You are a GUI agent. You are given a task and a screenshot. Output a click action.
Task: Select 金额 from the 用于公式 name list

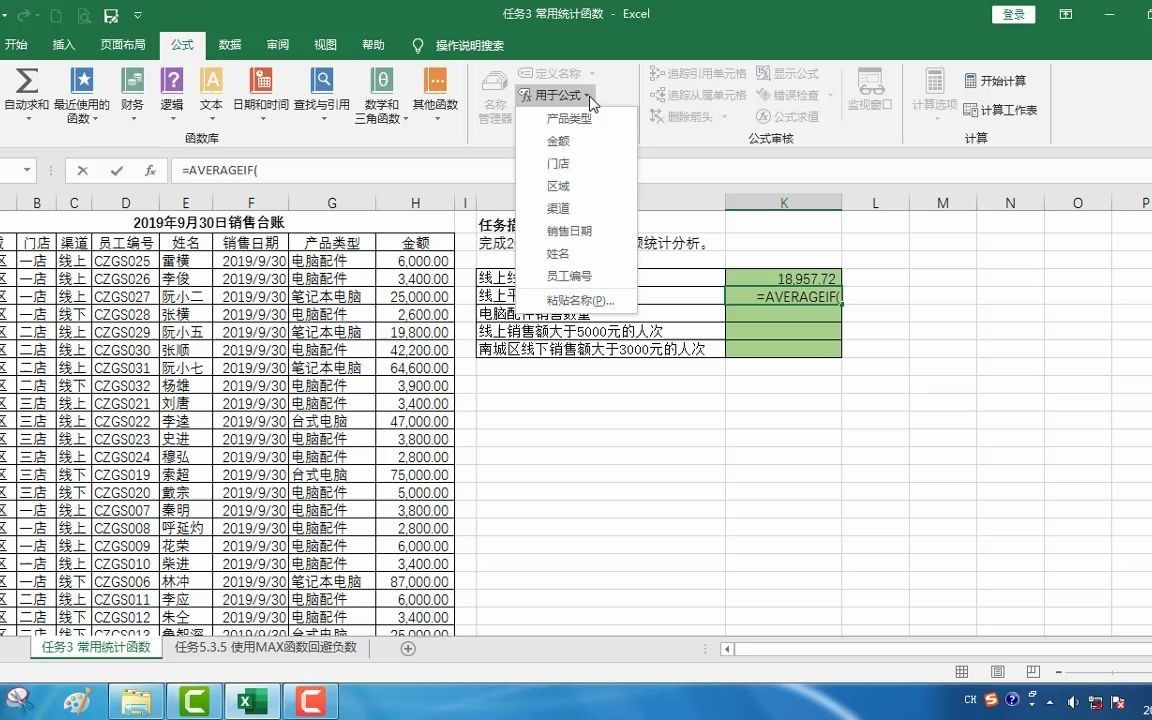pos(557,141)
